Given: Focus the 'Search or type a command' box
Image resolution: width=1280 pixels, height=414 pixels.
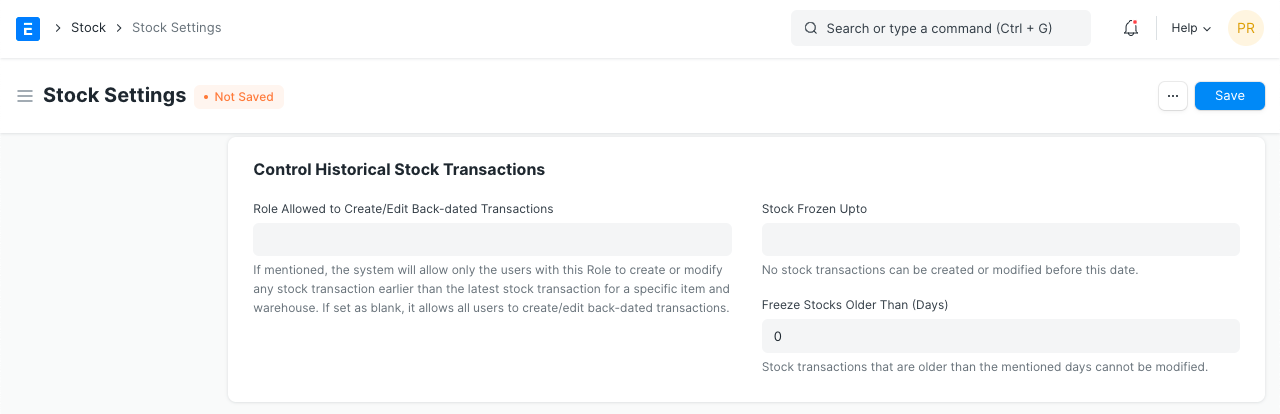Looking at the screenshot, I should [940, 28].
